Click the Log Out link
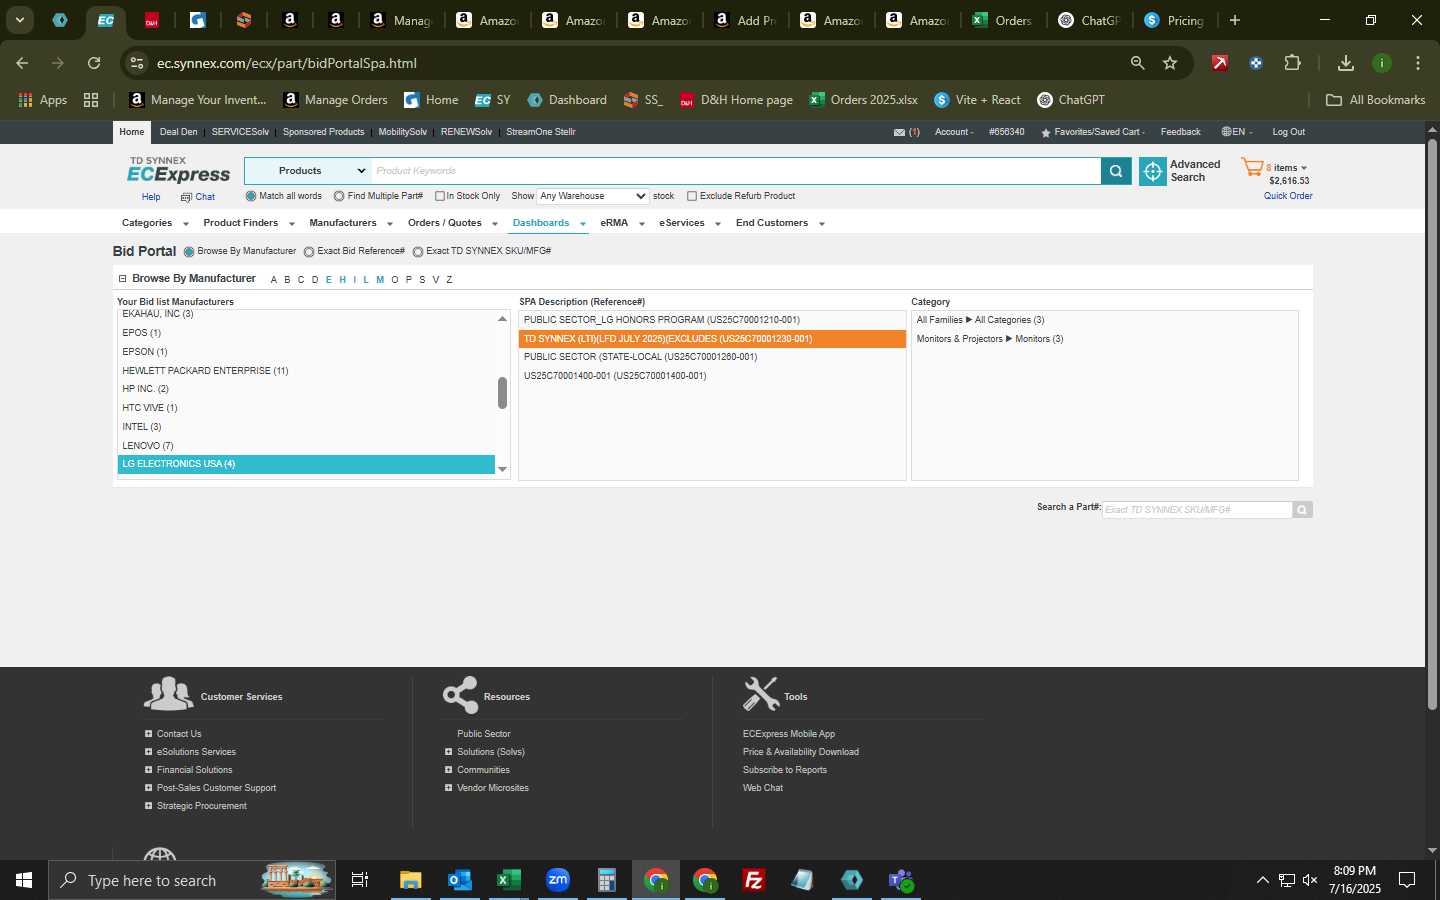Viewport: 1440px width, 900px height. 1288,132
